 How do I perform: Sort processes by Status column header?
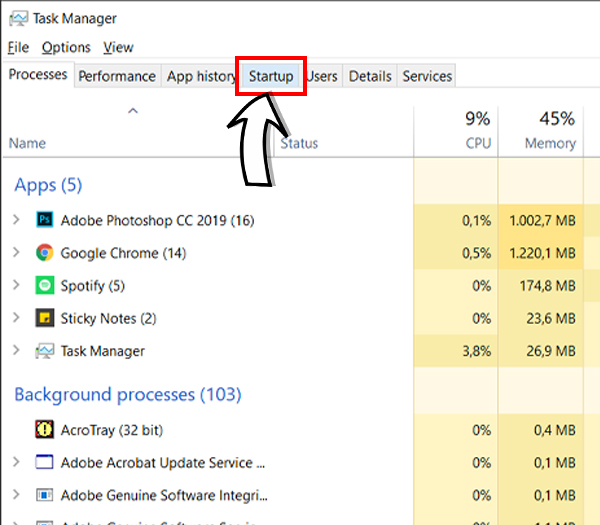point(299,143)
